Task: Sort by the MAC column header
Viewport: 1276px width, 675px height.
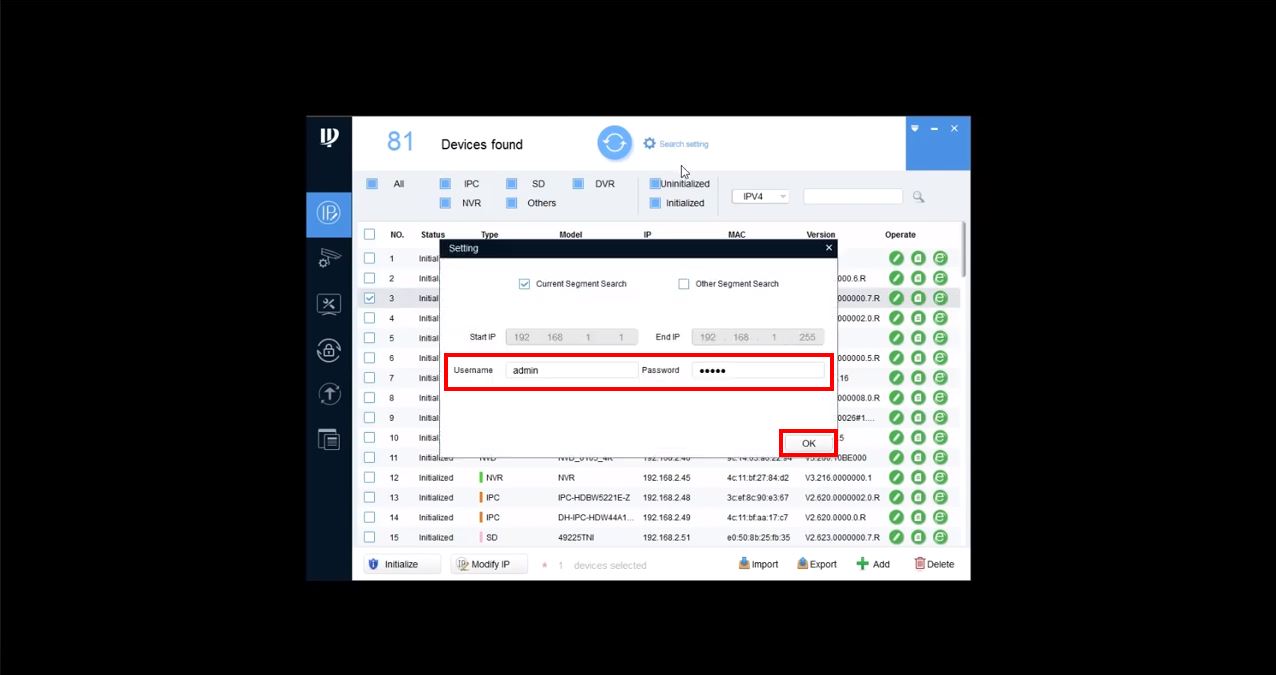Action: point(736,235)
